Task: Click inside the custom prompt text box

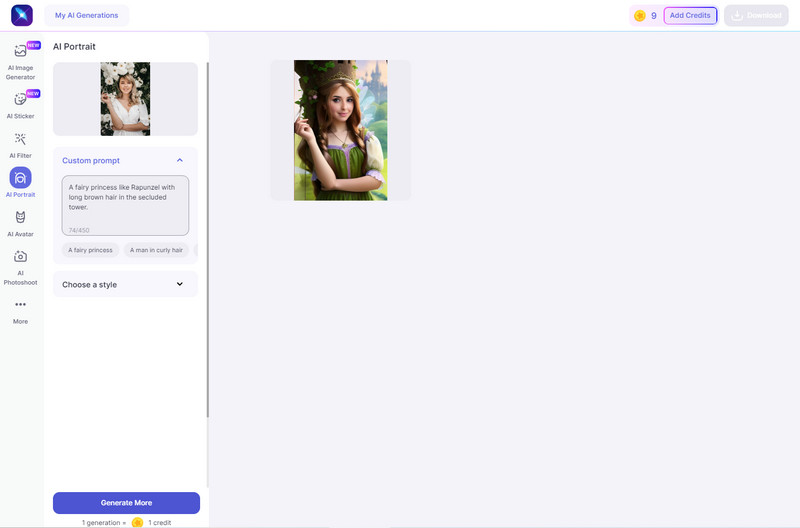Action: (125, 200)
